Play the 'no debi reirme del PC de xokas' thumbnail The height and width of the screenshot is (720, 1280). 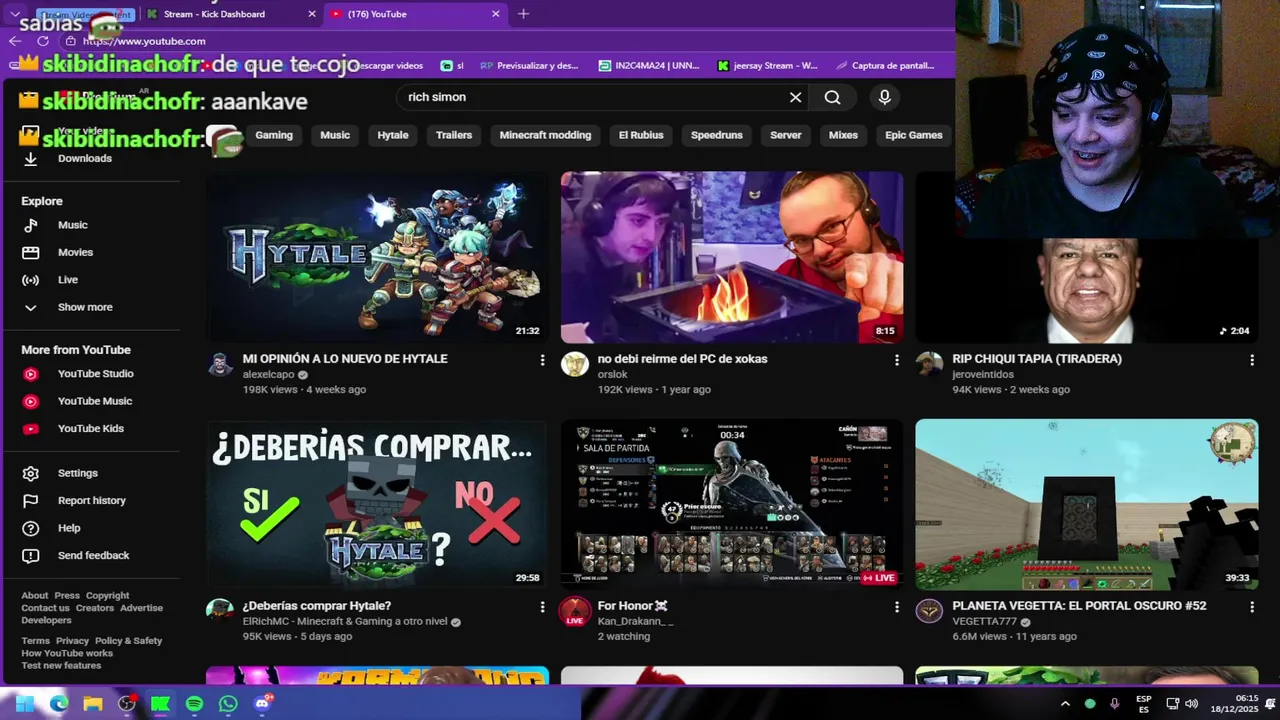(731, 257)
